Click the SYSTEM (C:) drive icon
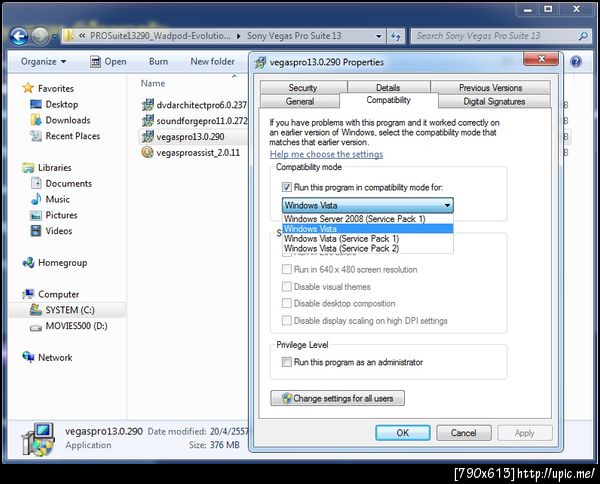The width and height of the screenshot is (600, 484). pyautogui.click(x=36, y=310)
